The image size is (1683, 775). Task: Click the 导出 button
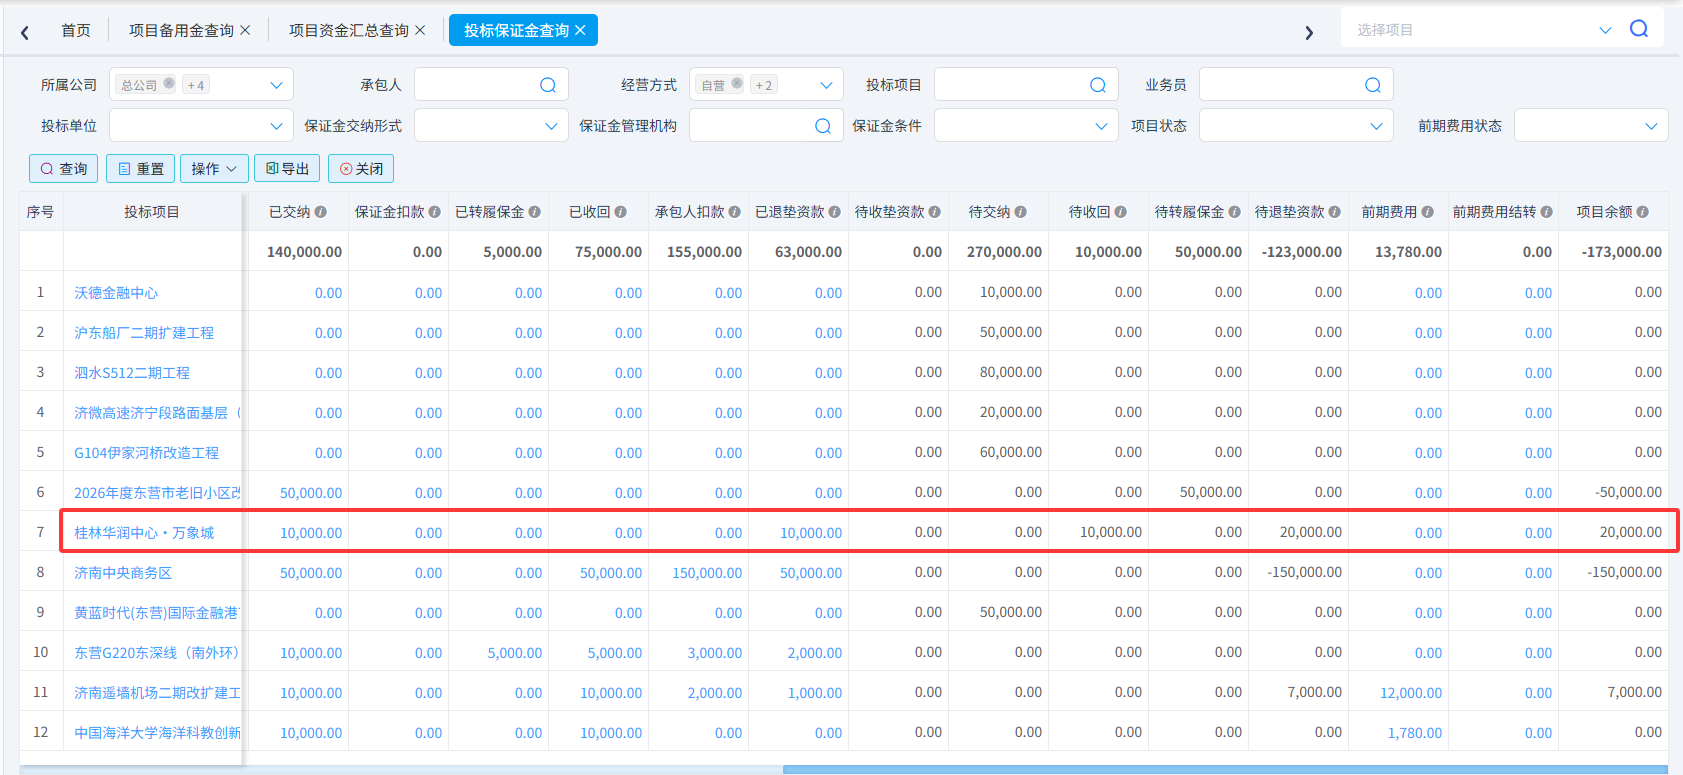(287, 169)
